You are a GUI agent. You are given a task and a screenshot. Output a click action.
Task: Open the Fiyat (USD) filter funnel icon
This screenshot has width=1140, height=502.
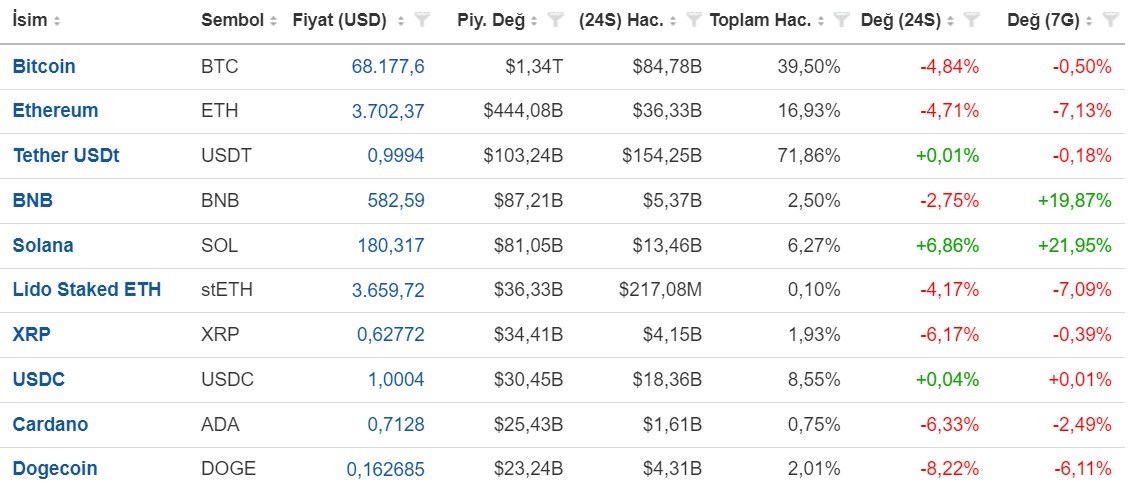pyautogui.click(x=422, y=20)
